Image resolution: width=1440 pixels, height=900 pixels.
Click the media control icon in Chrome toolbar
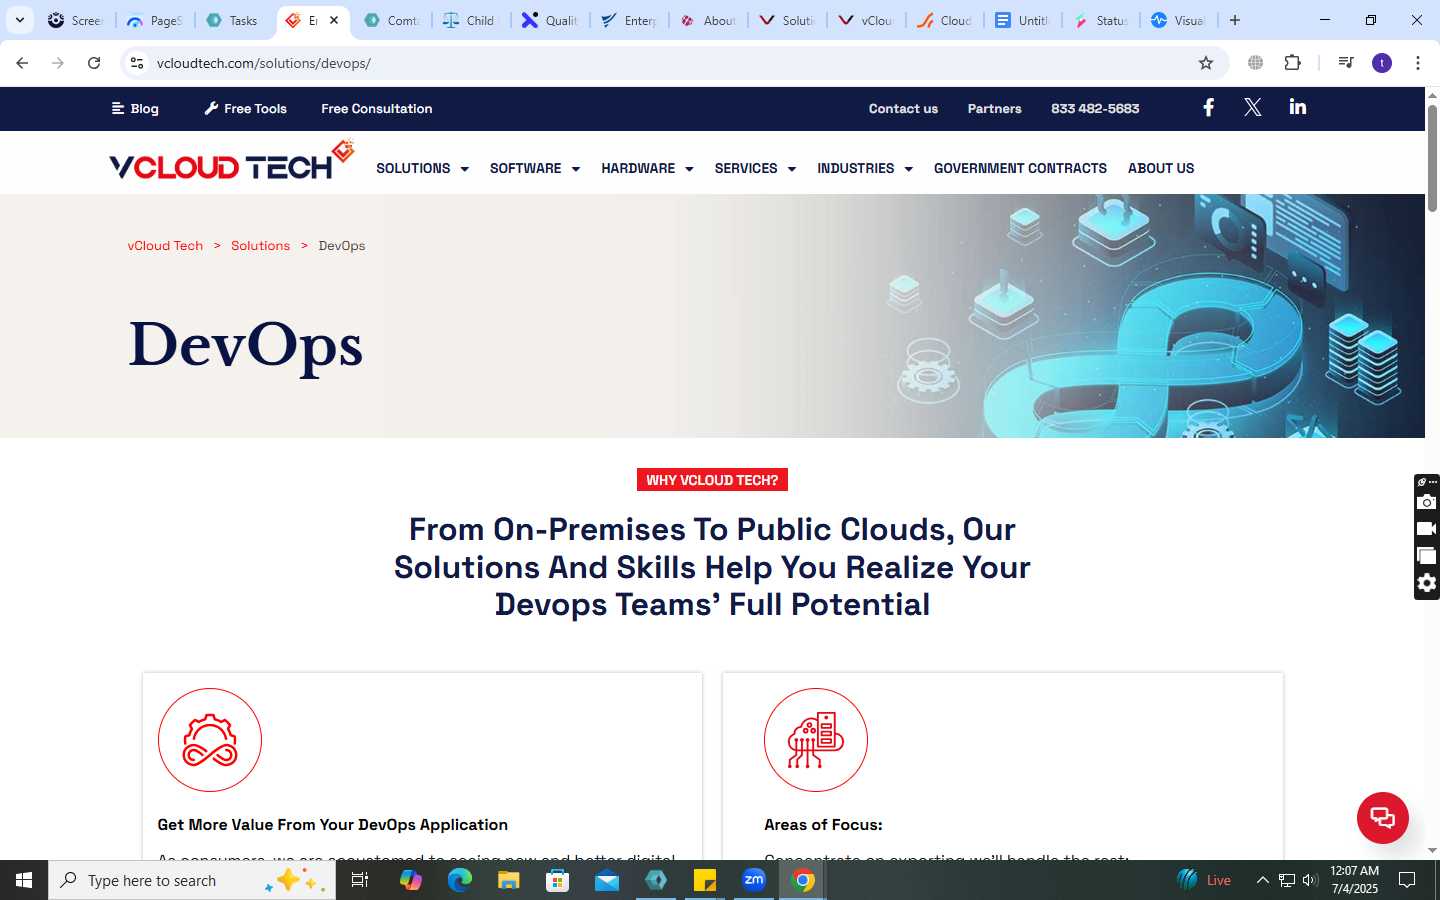[x=1346, y=63]
